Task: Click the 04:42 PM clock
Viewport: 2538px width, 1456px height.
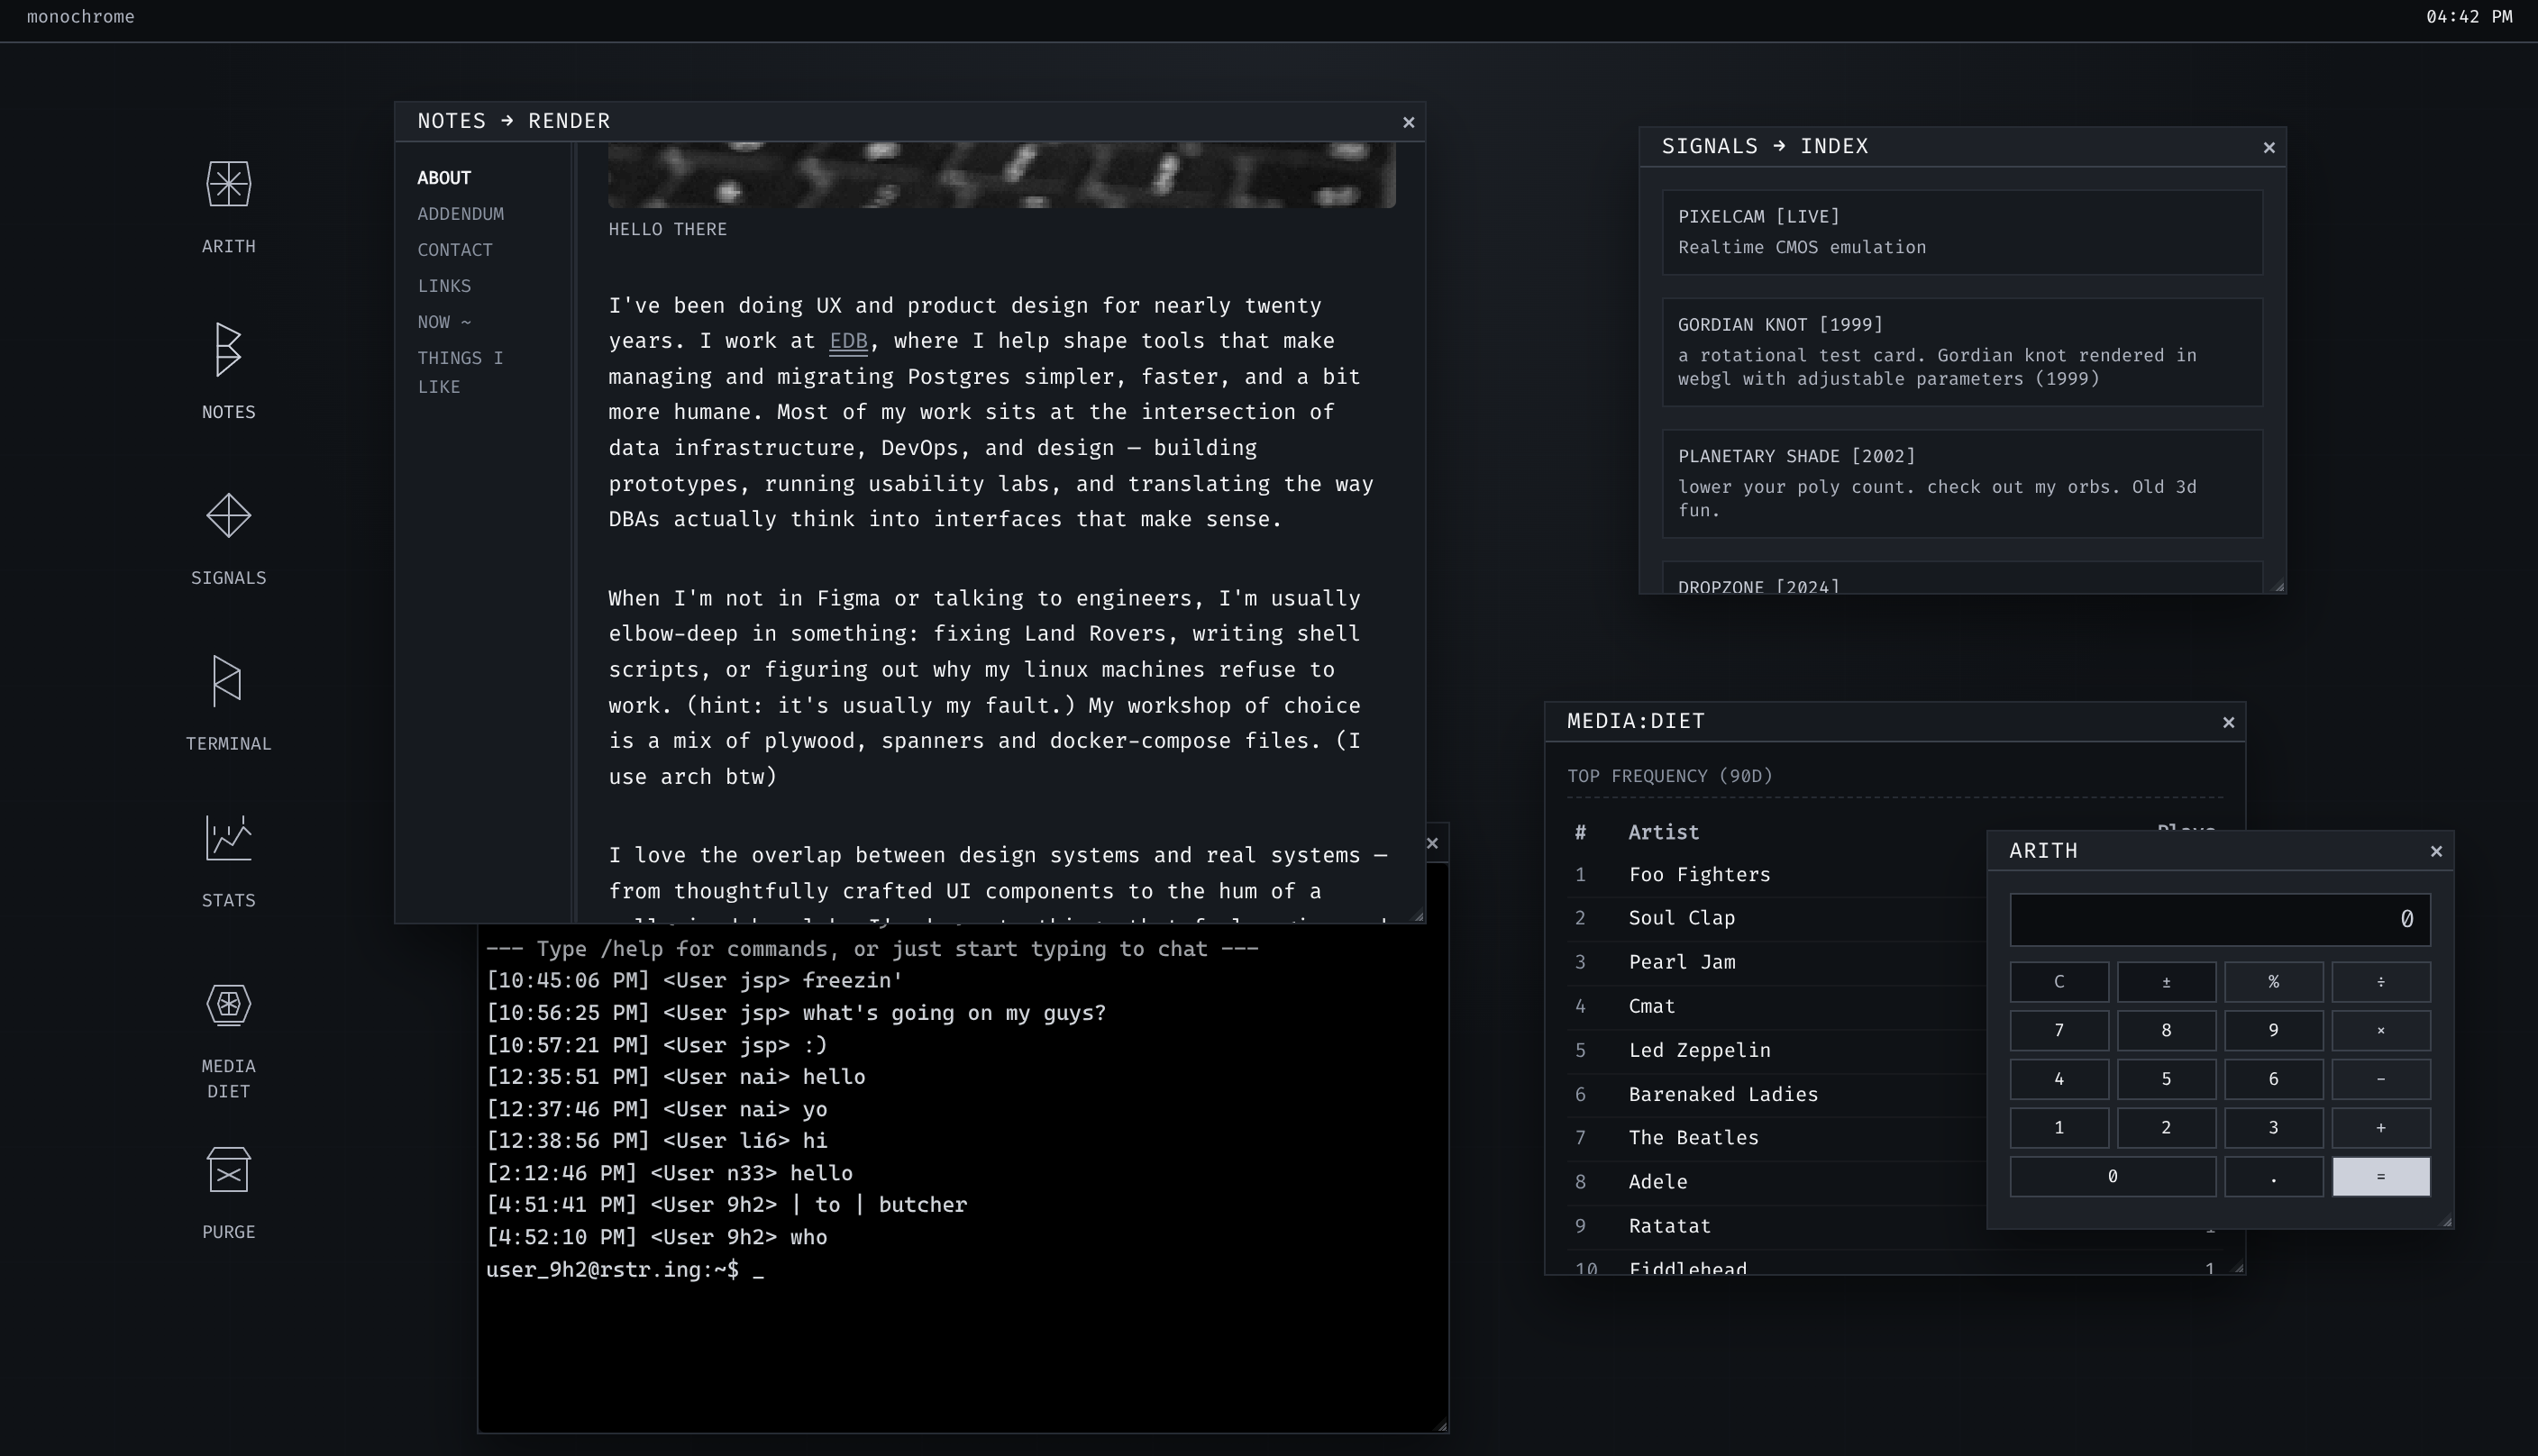Action: 2469,17
